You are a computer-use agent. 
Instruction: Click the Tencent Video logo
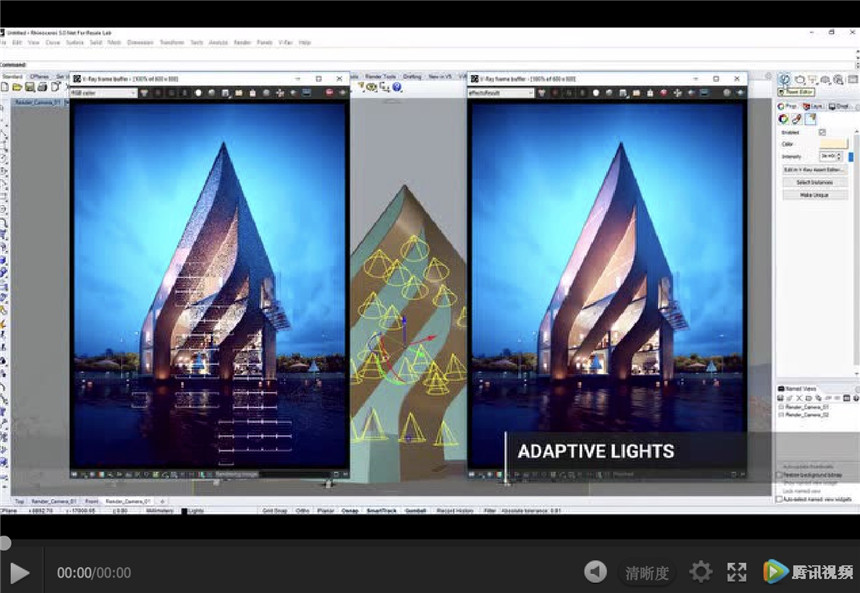(x=806, y=572)
